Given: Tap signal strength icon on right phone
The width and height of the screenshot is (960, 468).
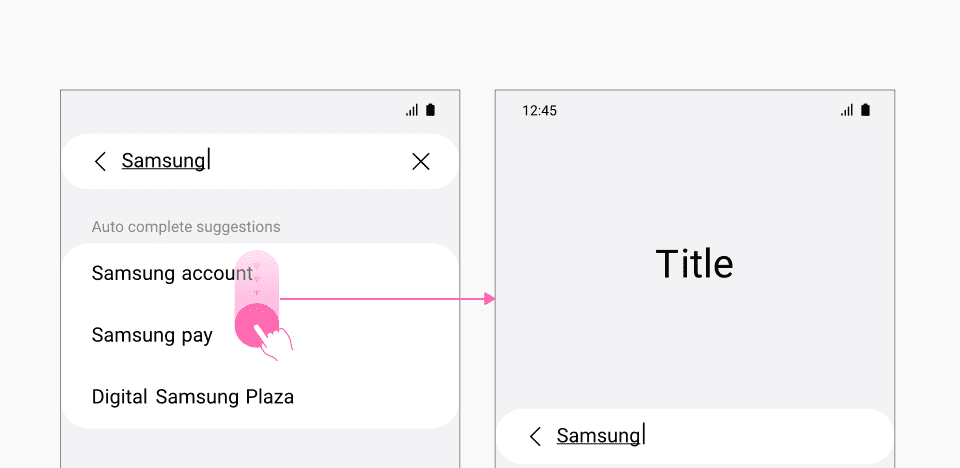Looking at the screenshot, I should [x=847, y=110].
